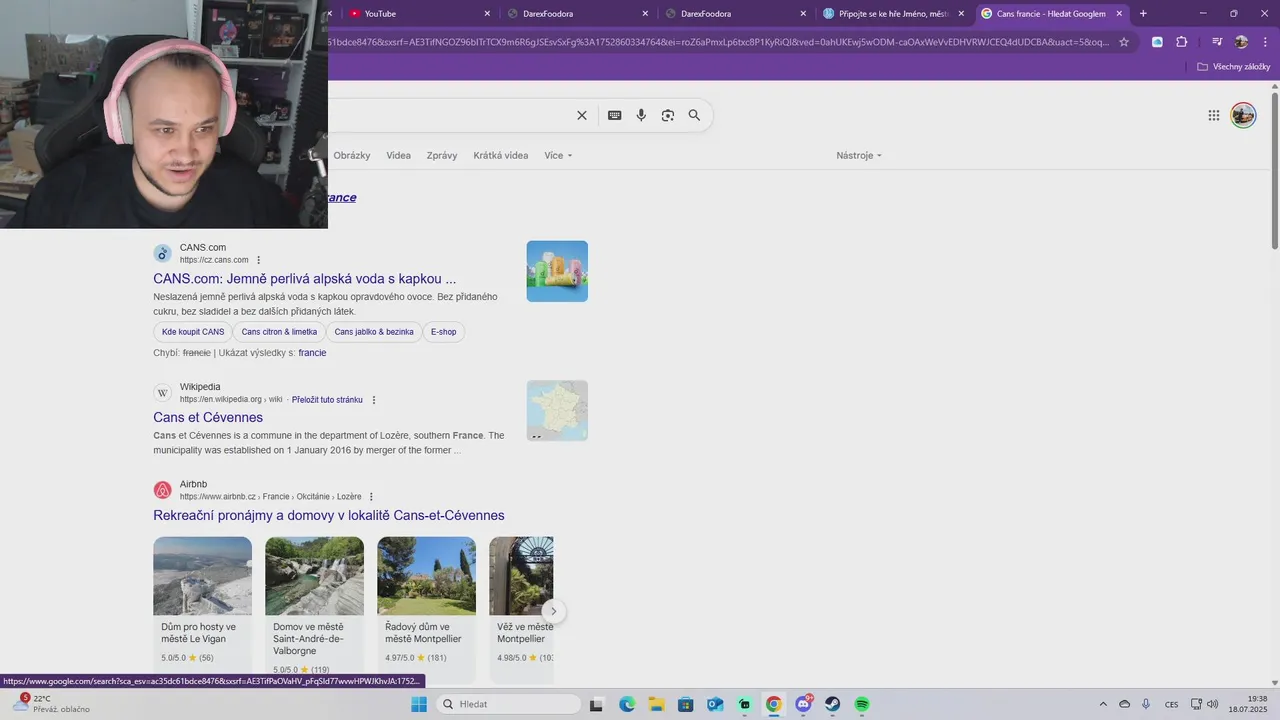
Task: Click the E-shop chip
Action: [x=444, y=332]
